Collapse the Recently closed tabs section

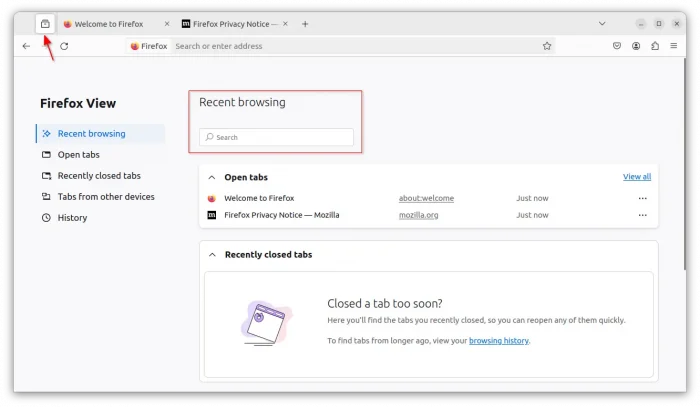[x=212, y=255]
